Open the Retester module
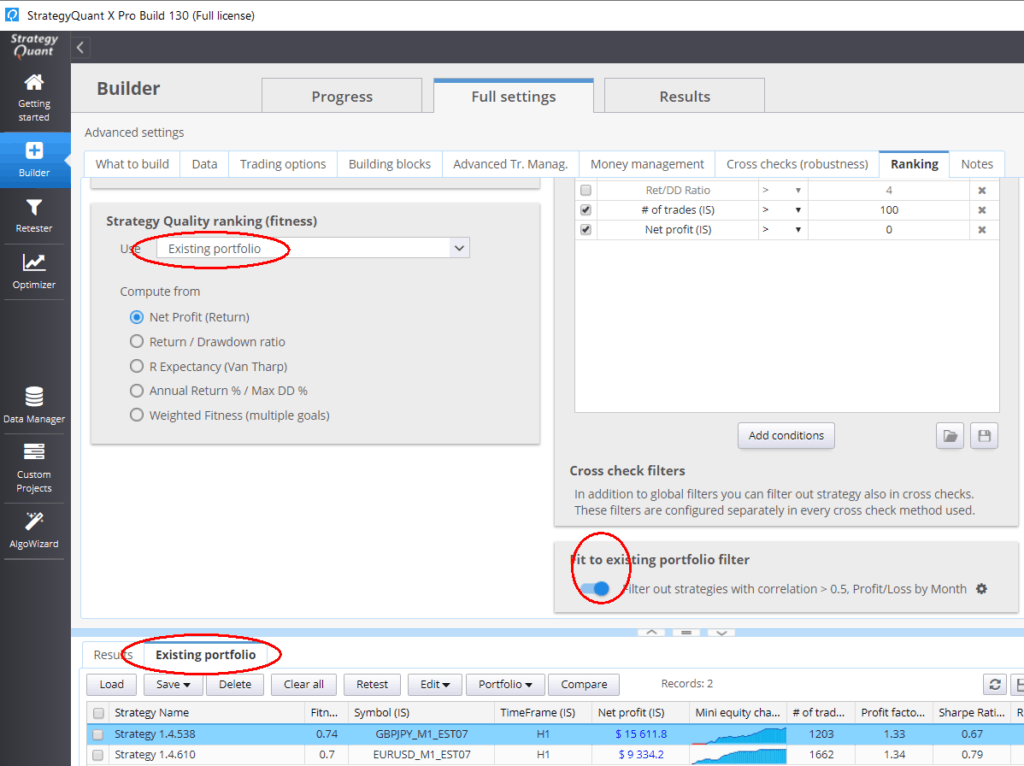The height and width of the screenshot is (766, 1024). [34, 215]
